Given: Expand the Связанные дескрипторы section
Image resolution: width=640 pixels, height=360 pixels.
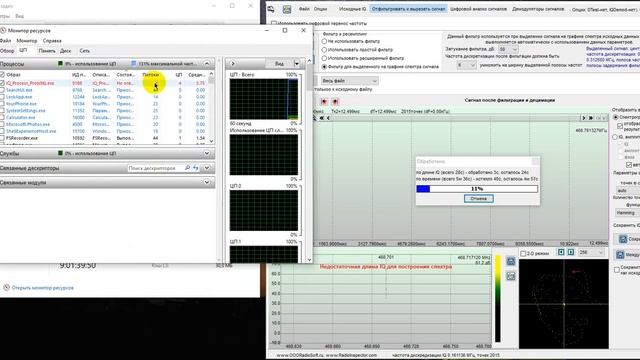Looking at the screenshot, I should pyautogui.click(x=207, y=168).
